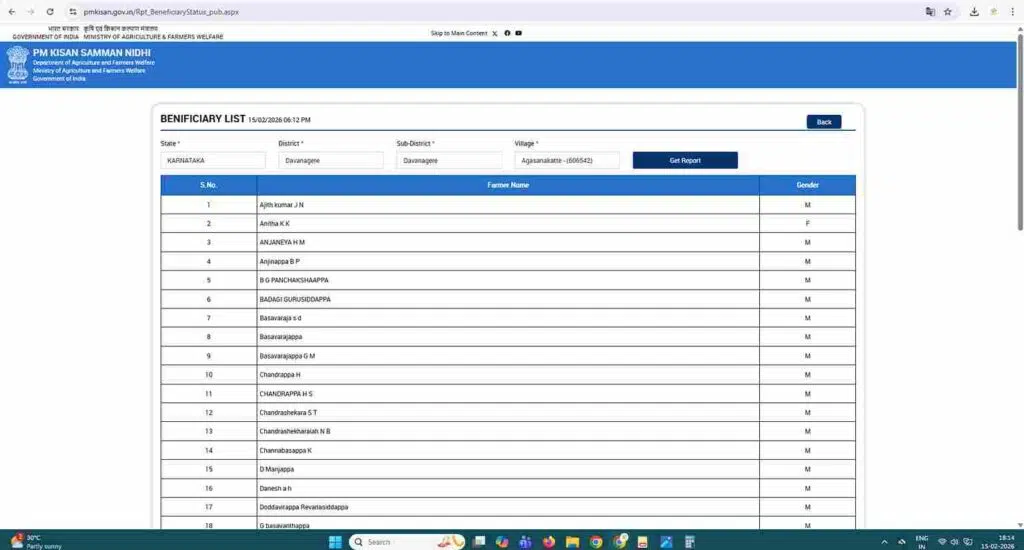Show hidden system tray icons
The height and width of the screenshot is (550, 1024).
click(x=884, y=542)
